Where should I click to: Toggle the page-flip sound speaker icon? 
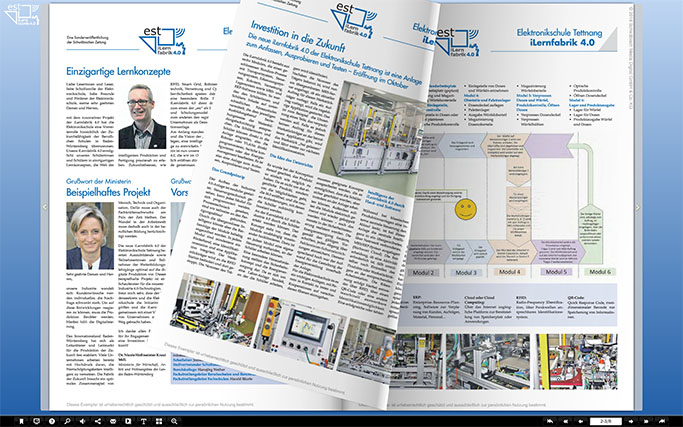click(x=82, y=421)
